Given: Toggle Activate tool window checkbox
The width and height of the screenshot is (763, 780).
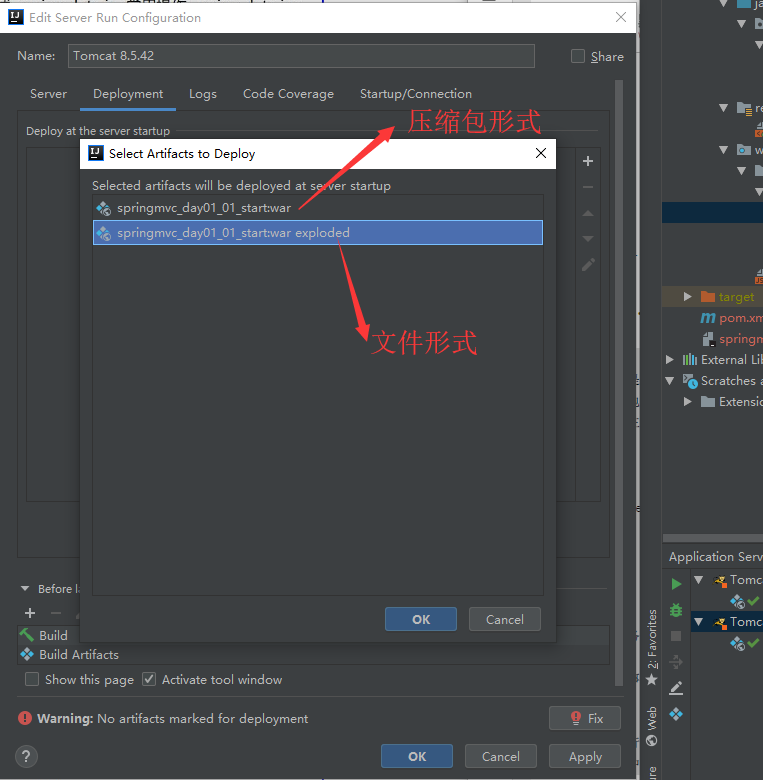Looking at the screenshot, I should tap(149, 679).
